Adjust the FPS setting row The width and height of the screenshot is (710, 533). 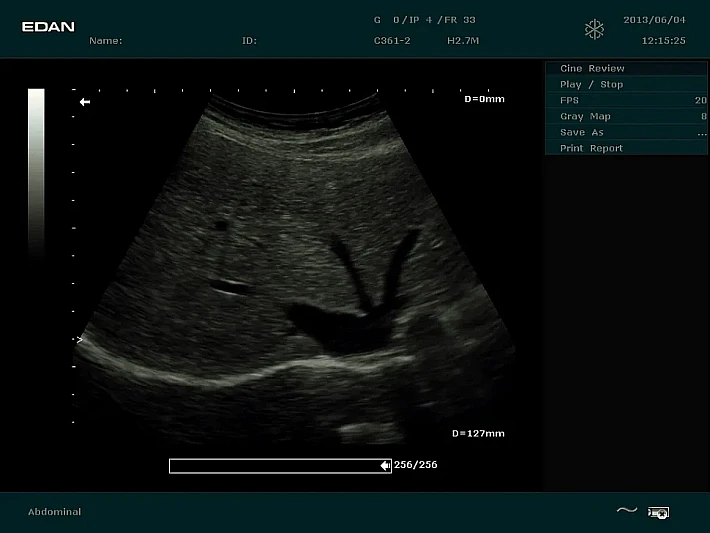[626, 100]
